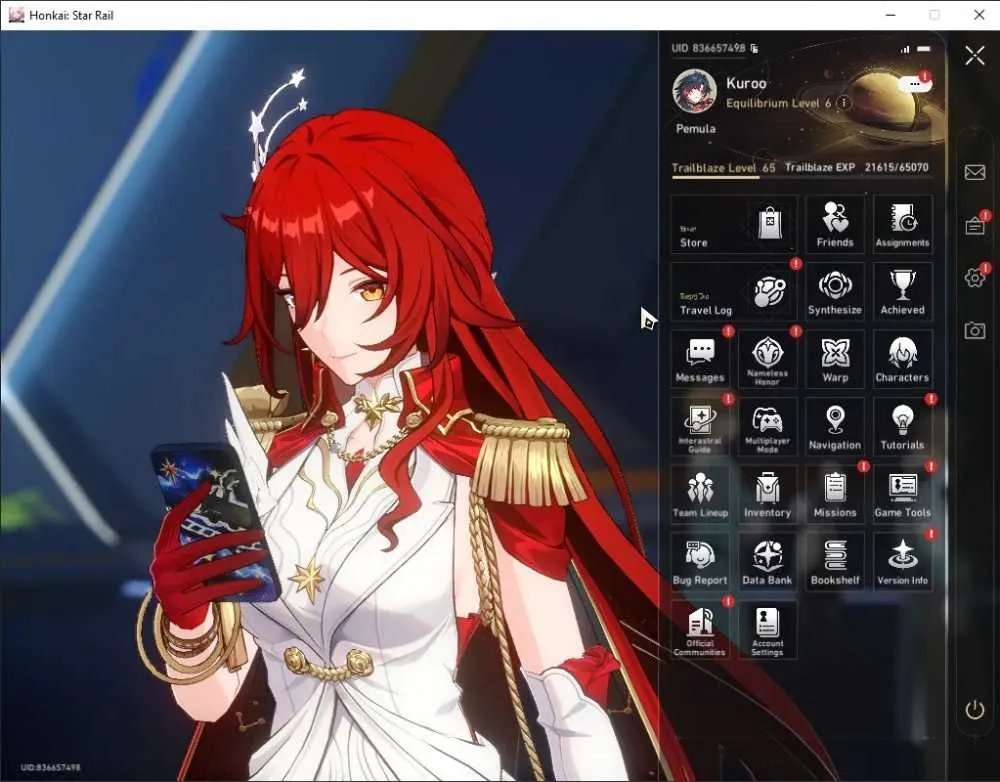This screenshot has height=782, width=1000.
Task: Open Multiplayer Mode
Action: [x=767, y=427]
